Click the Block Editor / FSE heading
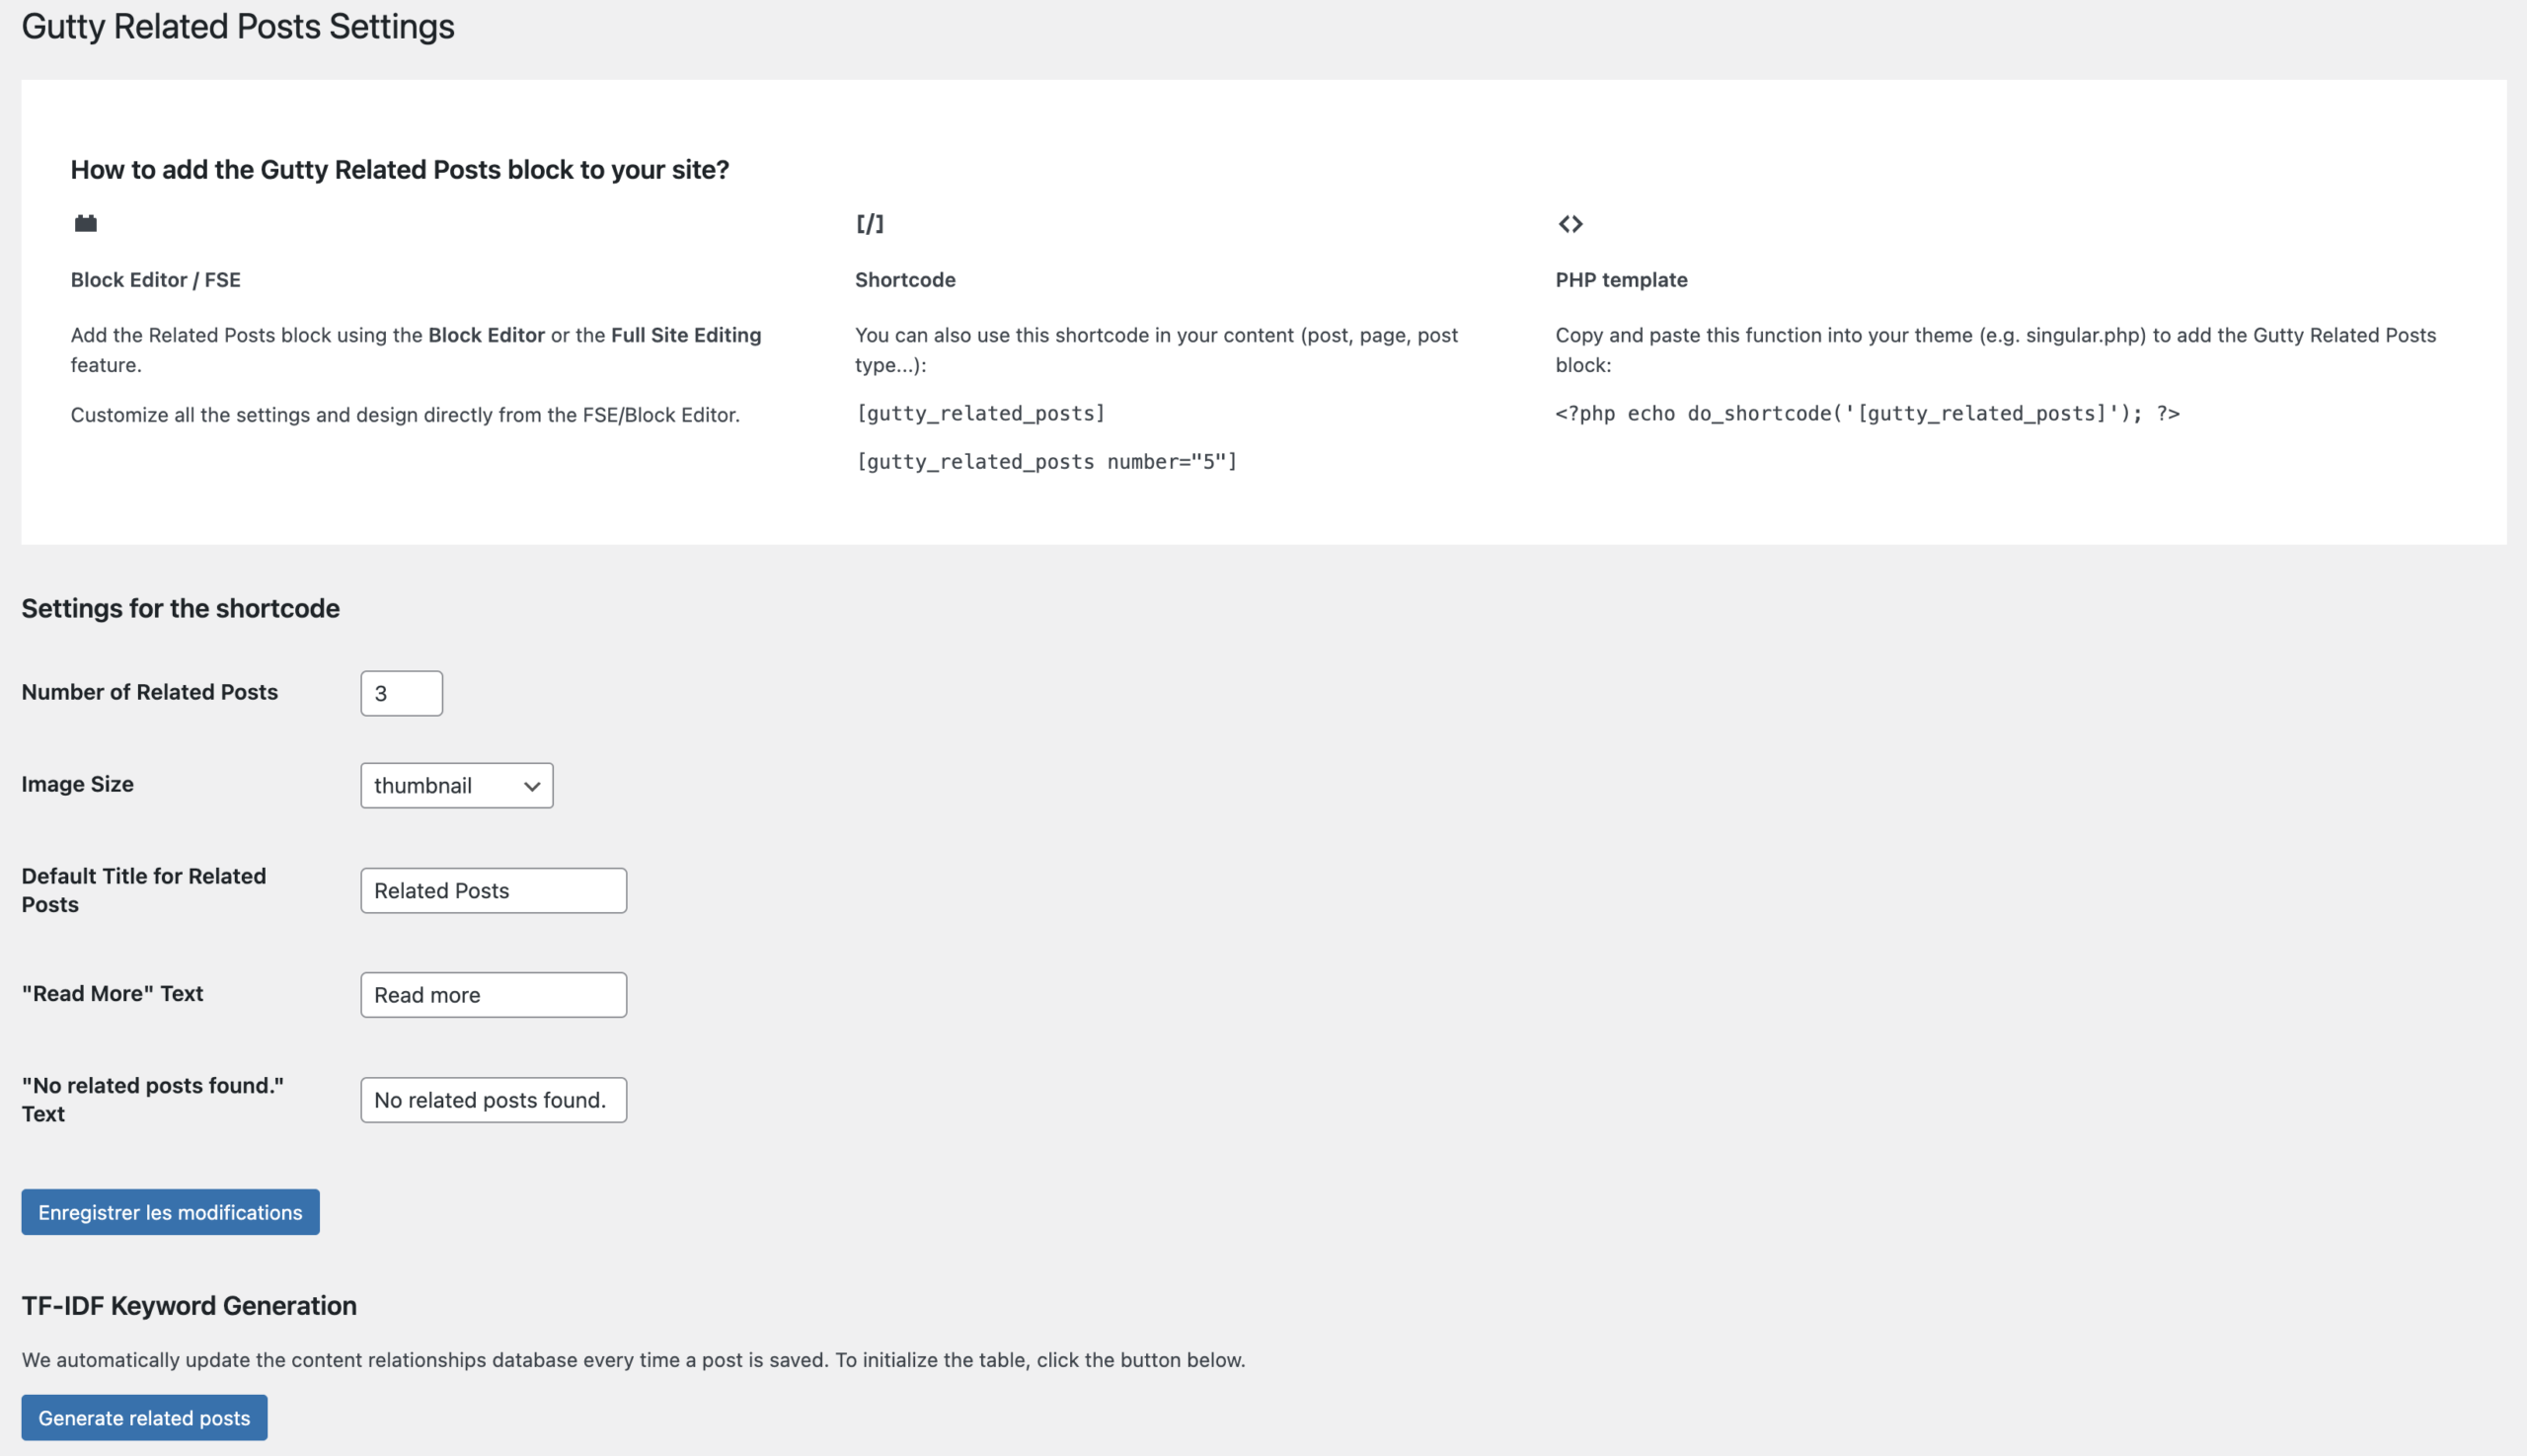The height and width of the screenshot is (1456, 2527). point(155,280)
